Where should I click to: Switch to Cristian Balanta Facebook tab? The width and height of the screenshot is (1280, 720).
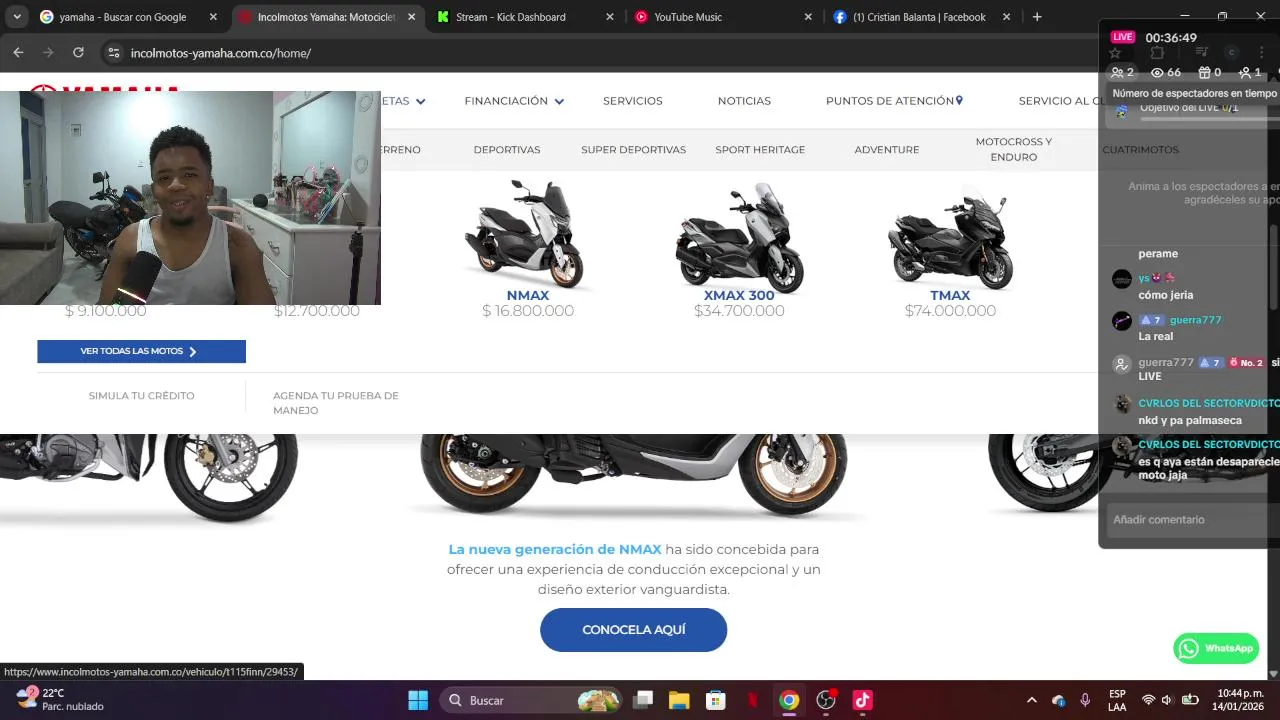[x=922, y=17]
